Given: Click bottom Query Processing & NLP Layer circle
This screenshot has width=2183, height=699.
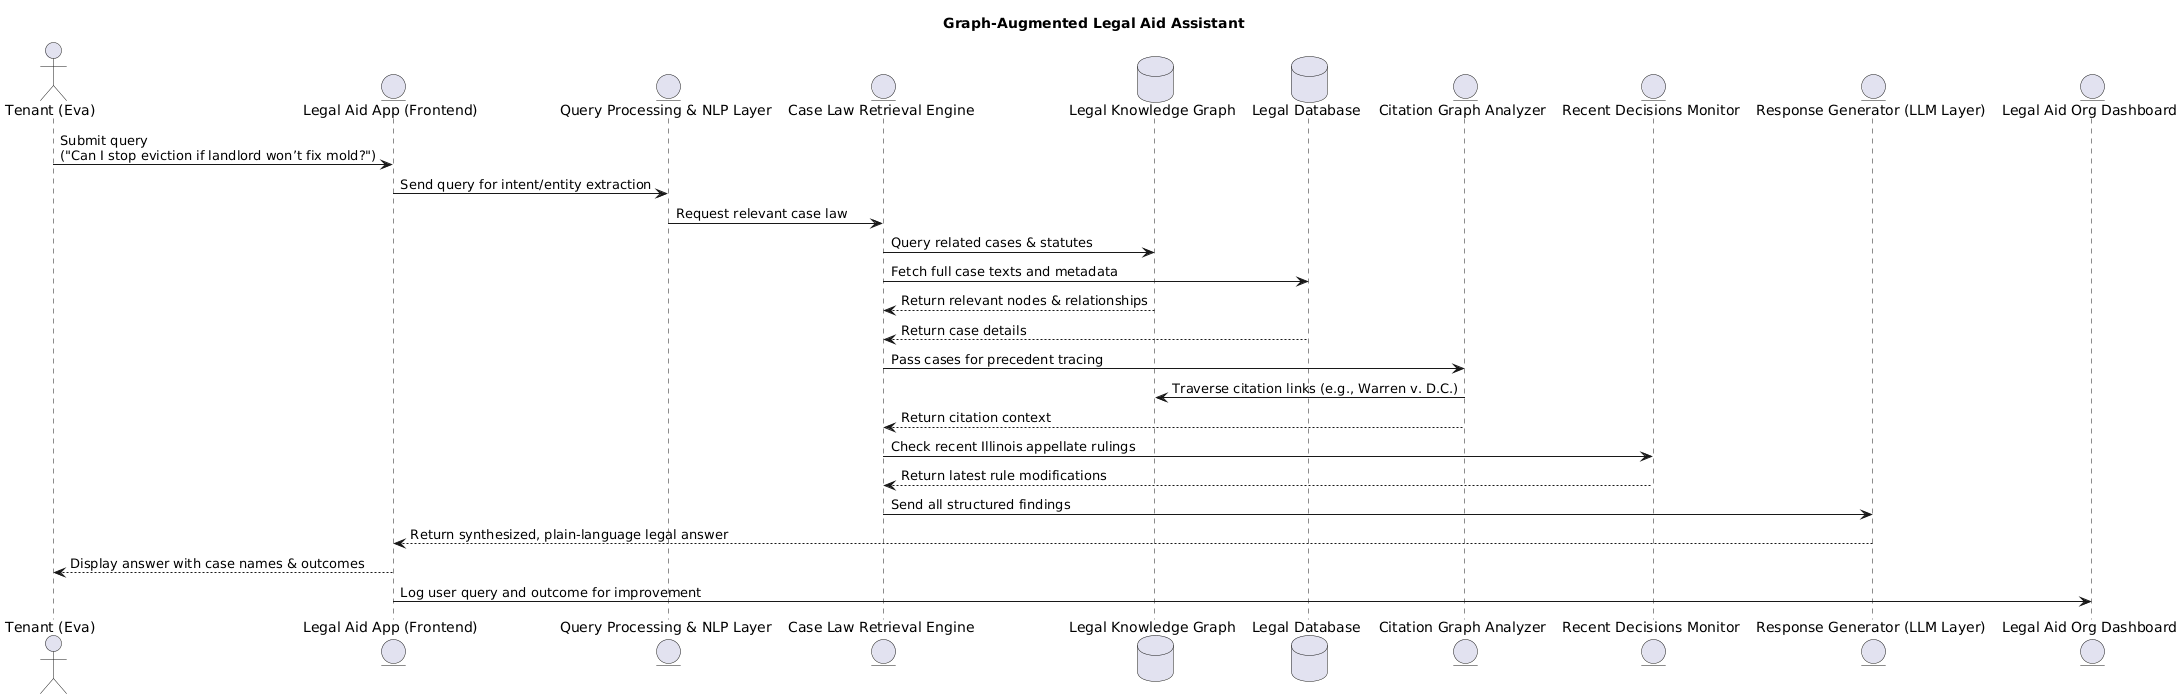Looking at the screenshot, I should (x=668, y=651).
